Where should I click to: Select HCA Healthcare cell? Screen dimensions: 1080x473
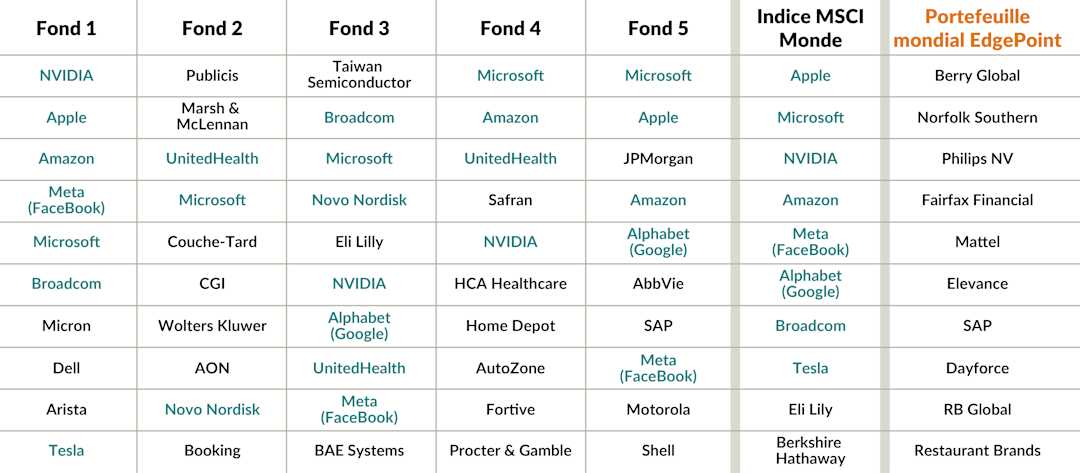tap(510, 284)
